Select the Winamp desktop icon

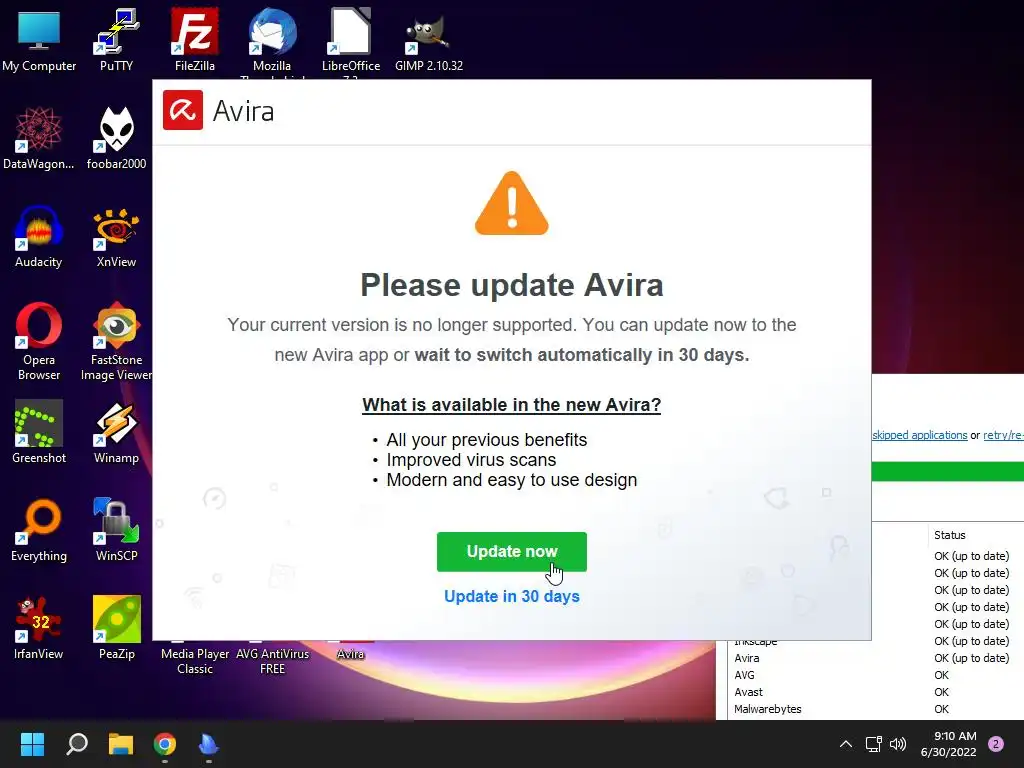[116, 432]
